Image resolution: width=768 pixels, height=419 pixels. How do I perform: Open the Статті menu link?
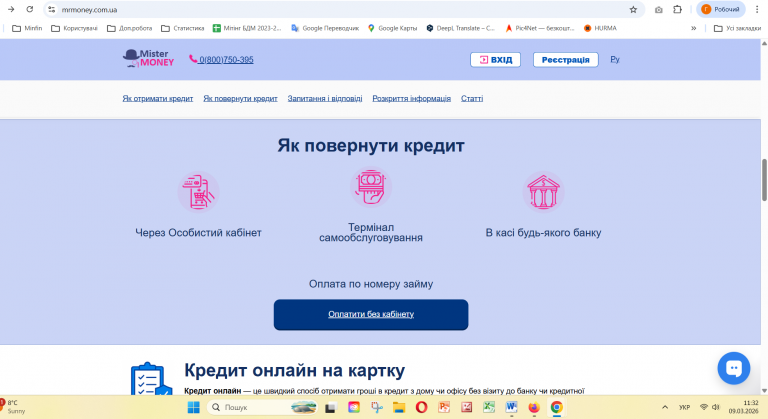pos(472,99)
